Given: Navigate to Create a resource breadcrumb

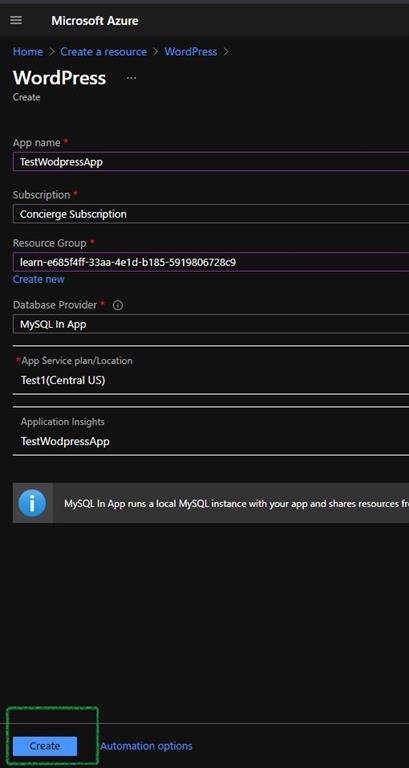Looking at the screenshot, I should [103, 52].
